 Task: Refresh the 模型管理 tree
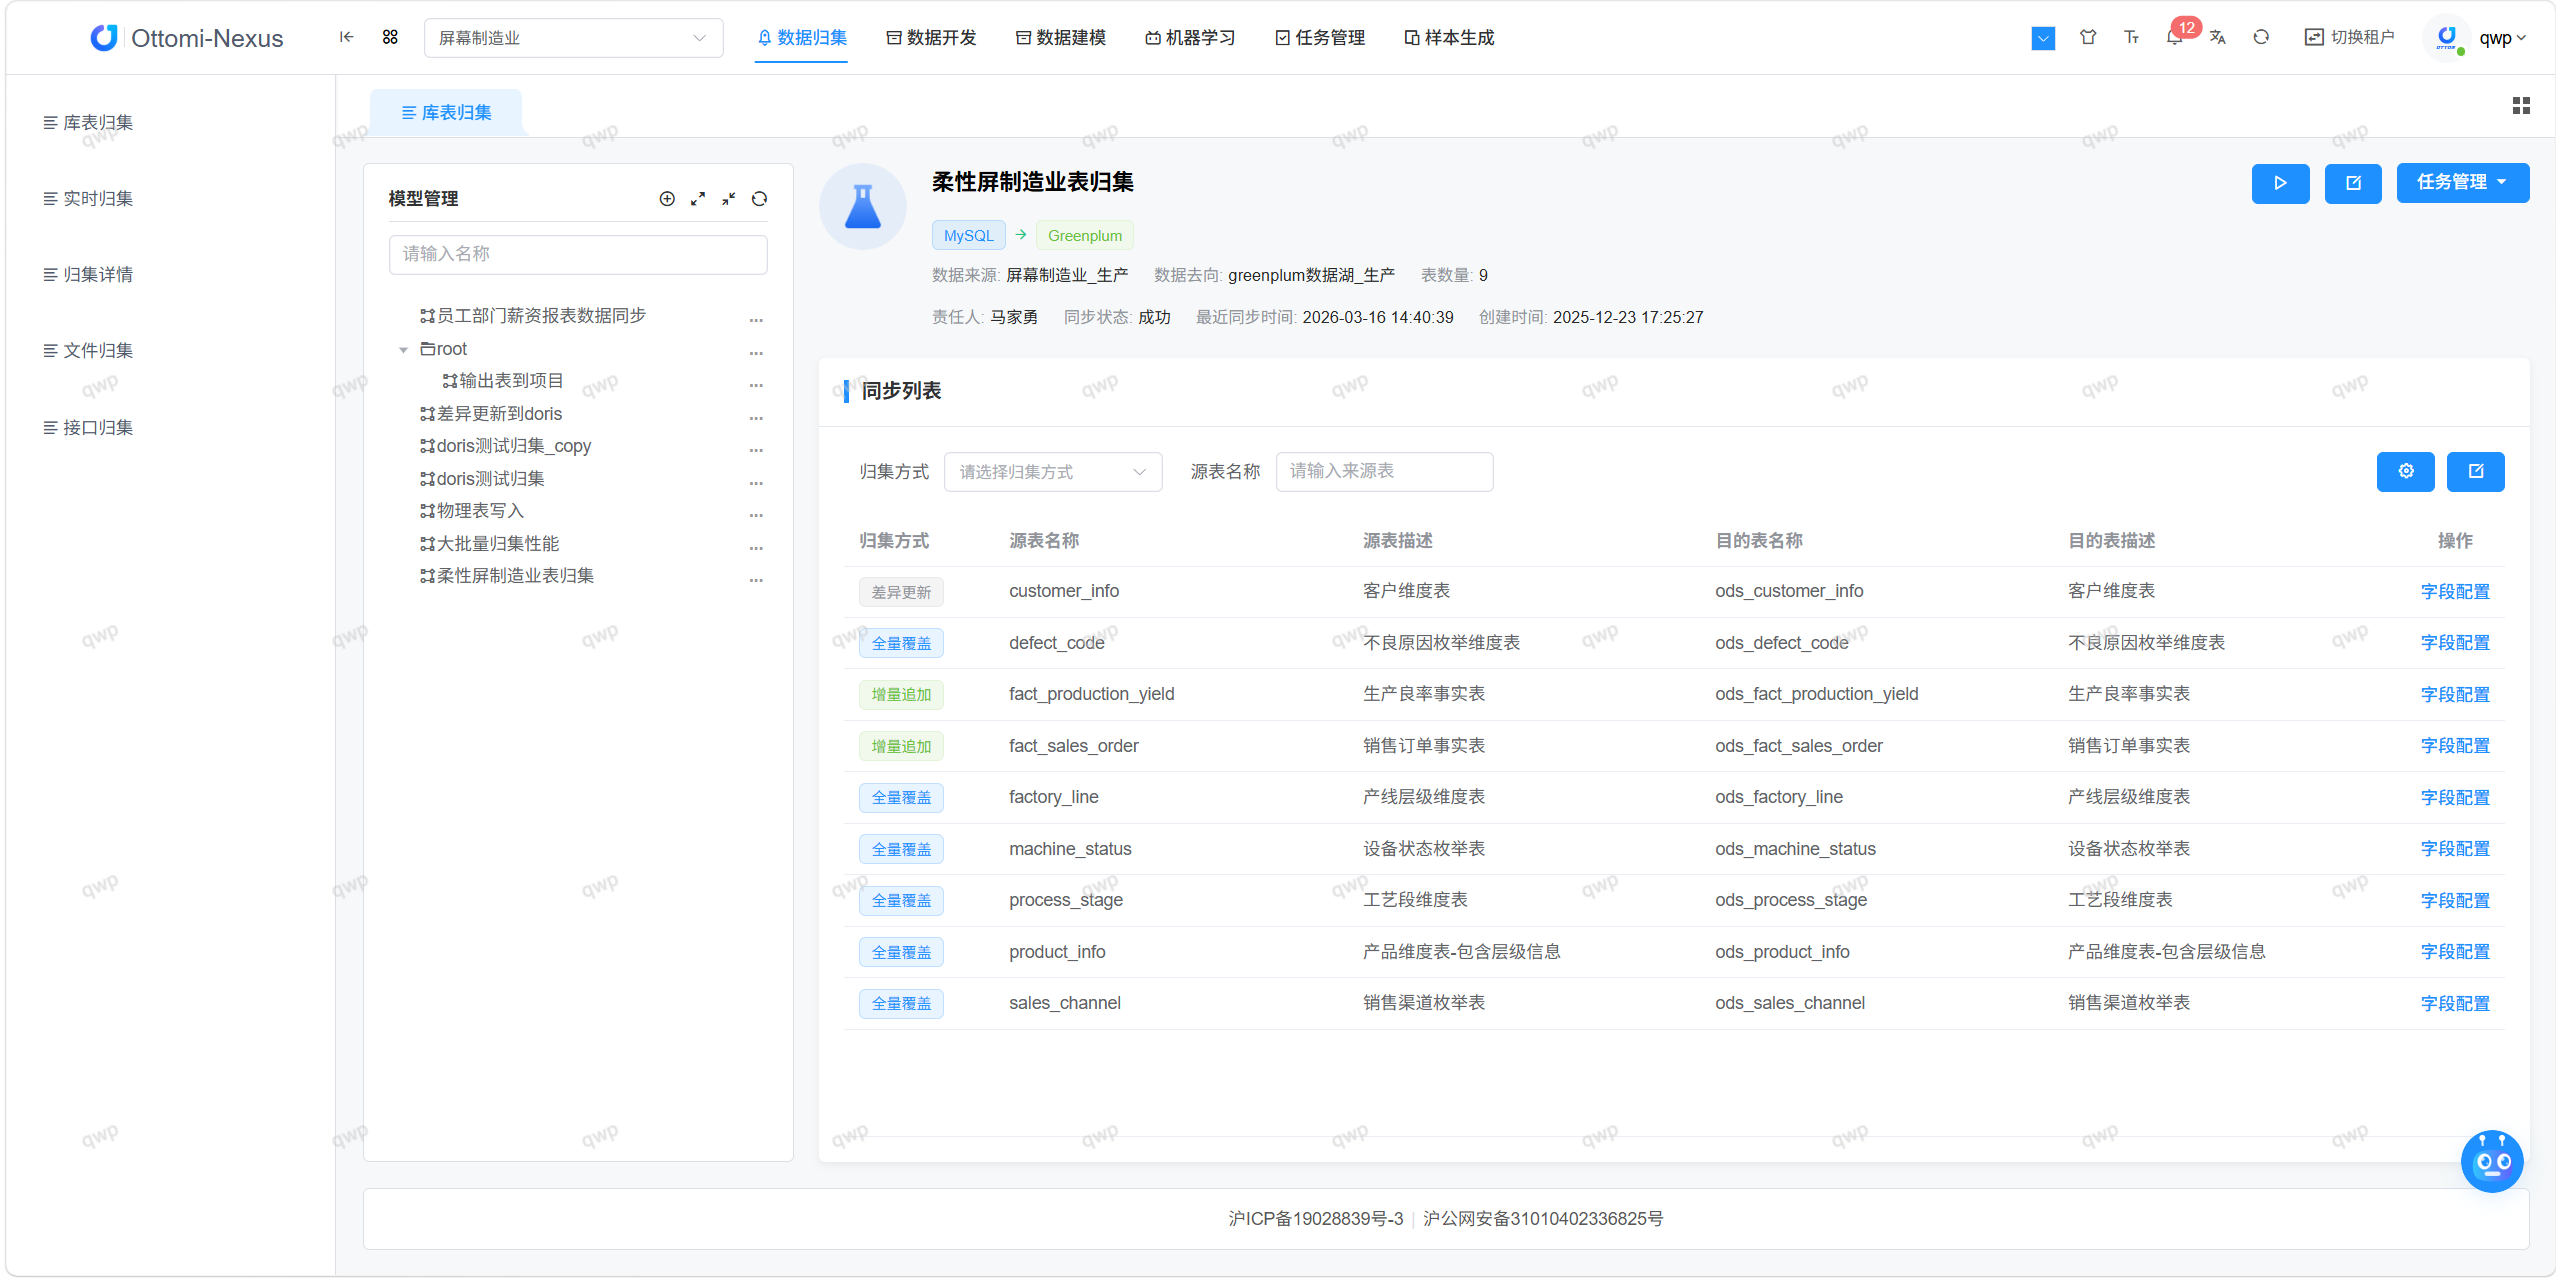[x=759, y=199]
